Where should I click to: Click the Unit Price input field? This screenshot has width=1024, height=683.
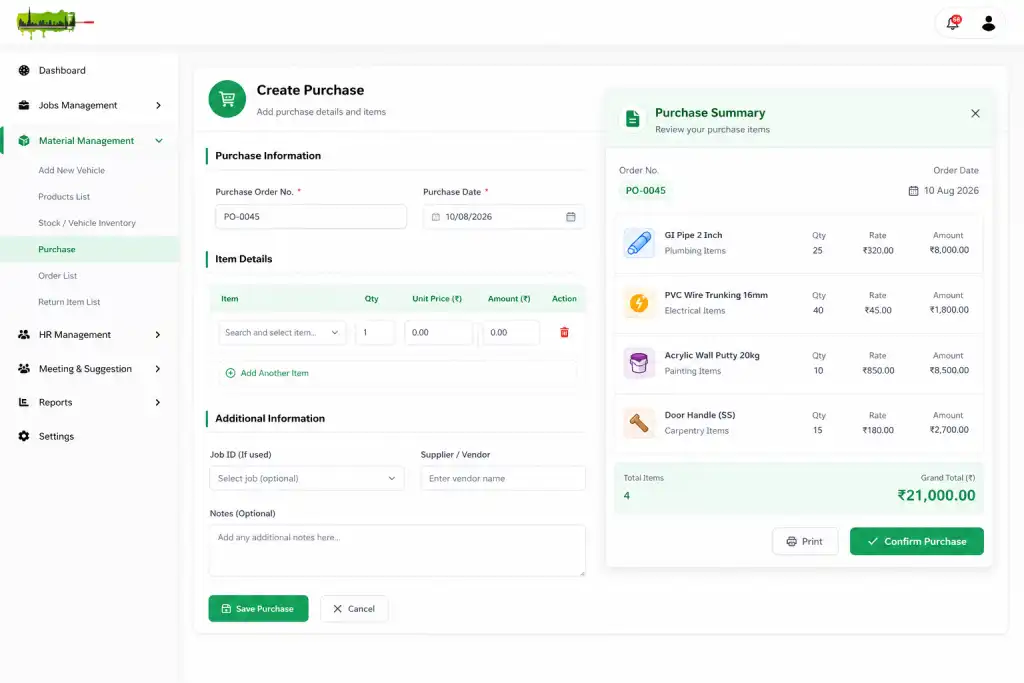438,332
